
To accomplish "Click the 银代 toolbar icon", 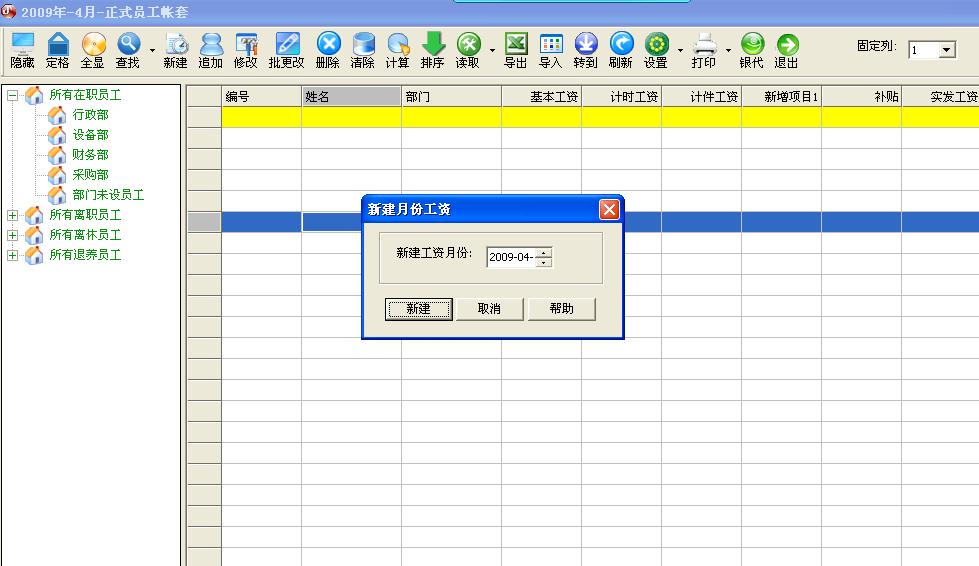I will point(752,50).
